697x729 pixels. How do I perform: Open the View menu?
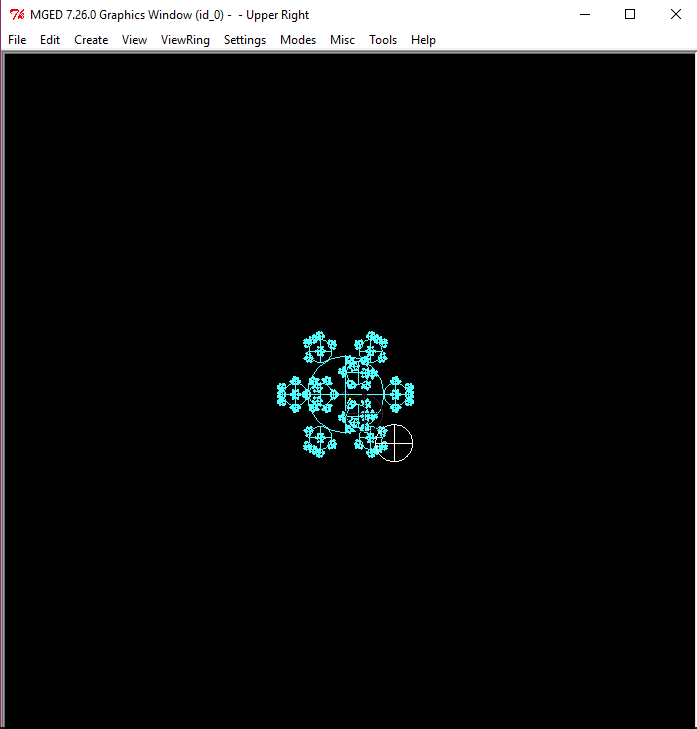coord(134,40)
